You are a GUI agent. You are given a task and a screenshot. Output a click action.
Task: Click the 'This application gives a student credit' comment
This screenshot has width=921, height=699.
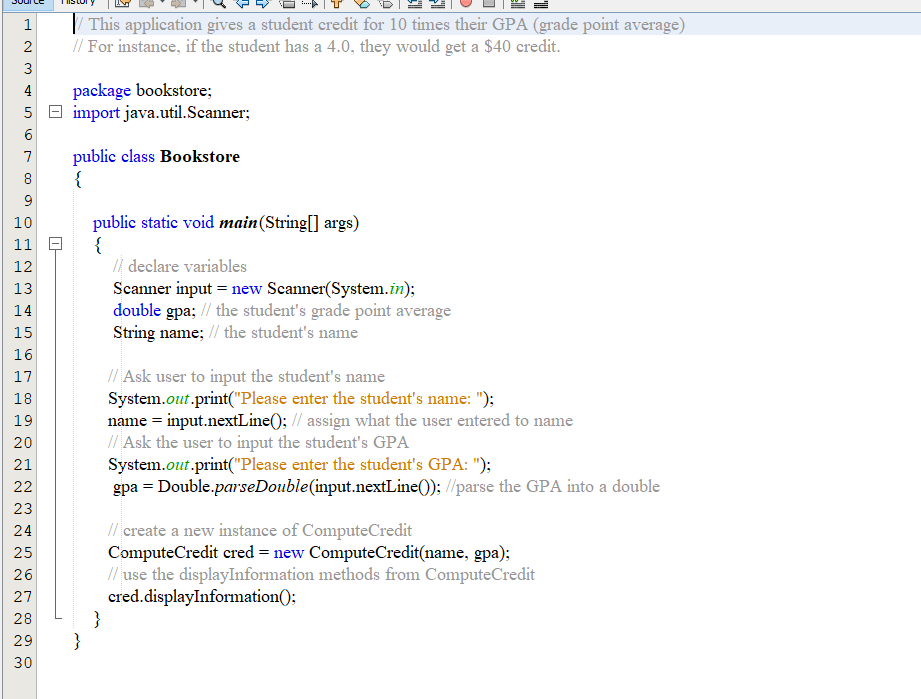click(379, 25)
